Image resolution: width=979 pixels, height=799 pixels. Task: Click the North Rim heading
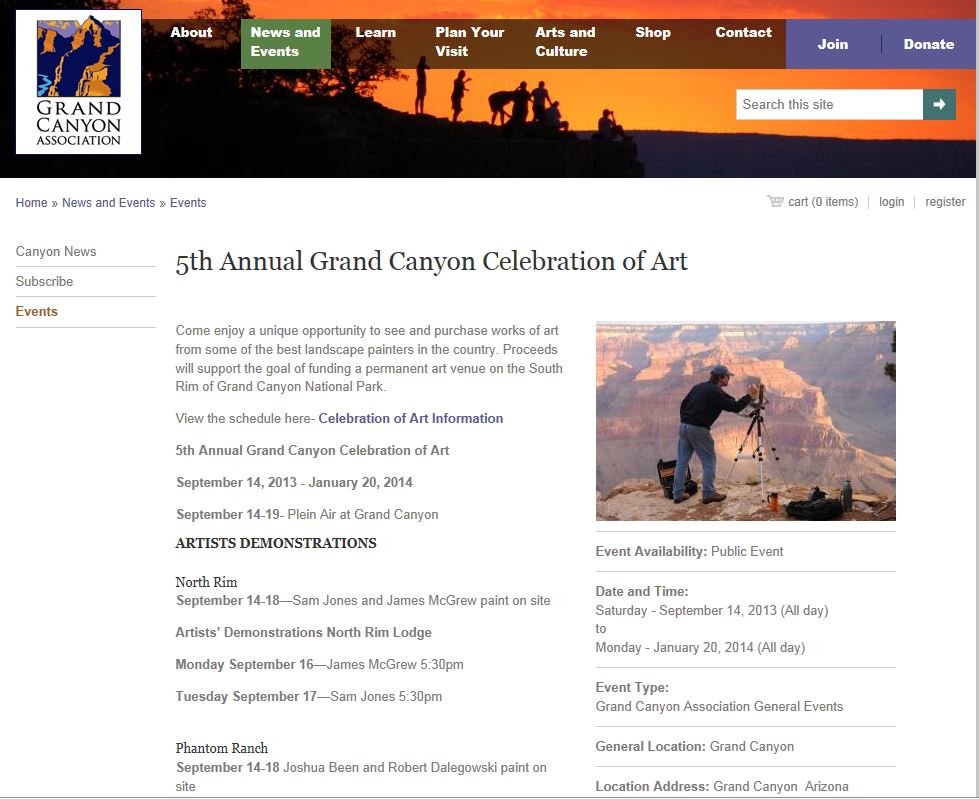tap(206, 582)
